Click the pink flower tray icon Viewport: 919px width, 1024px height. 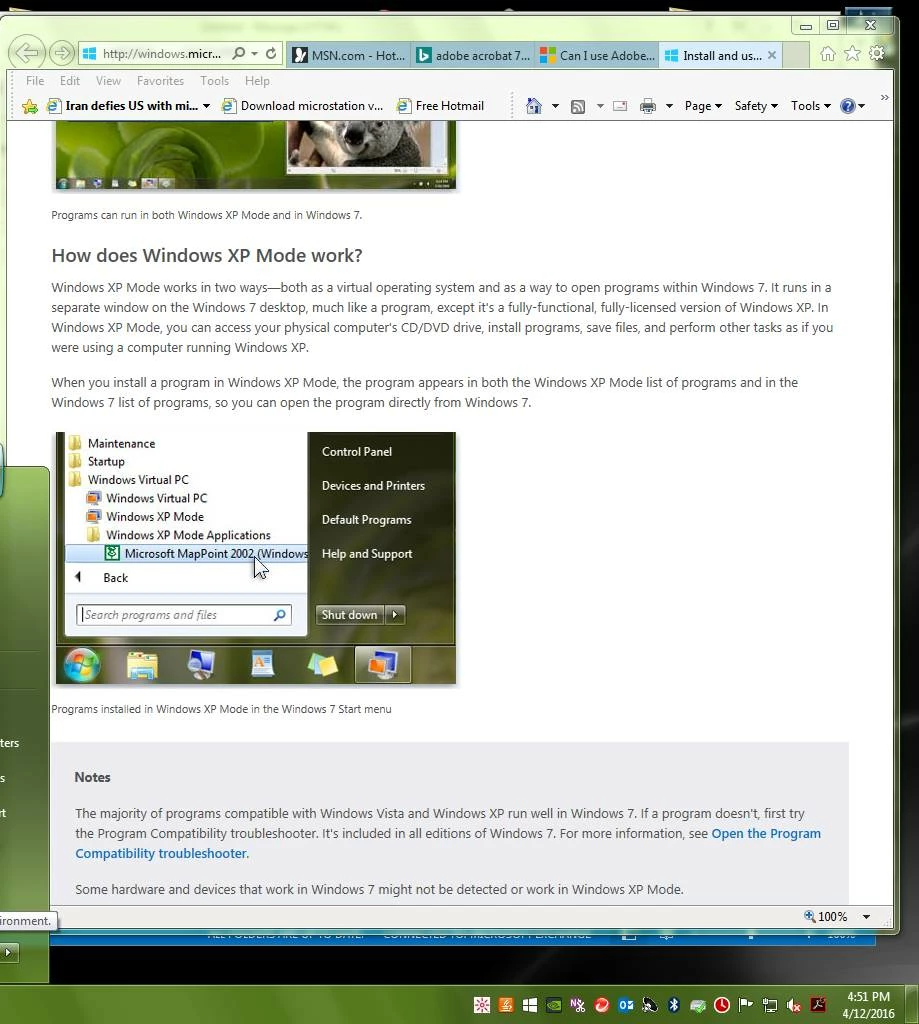(481, 1005)
